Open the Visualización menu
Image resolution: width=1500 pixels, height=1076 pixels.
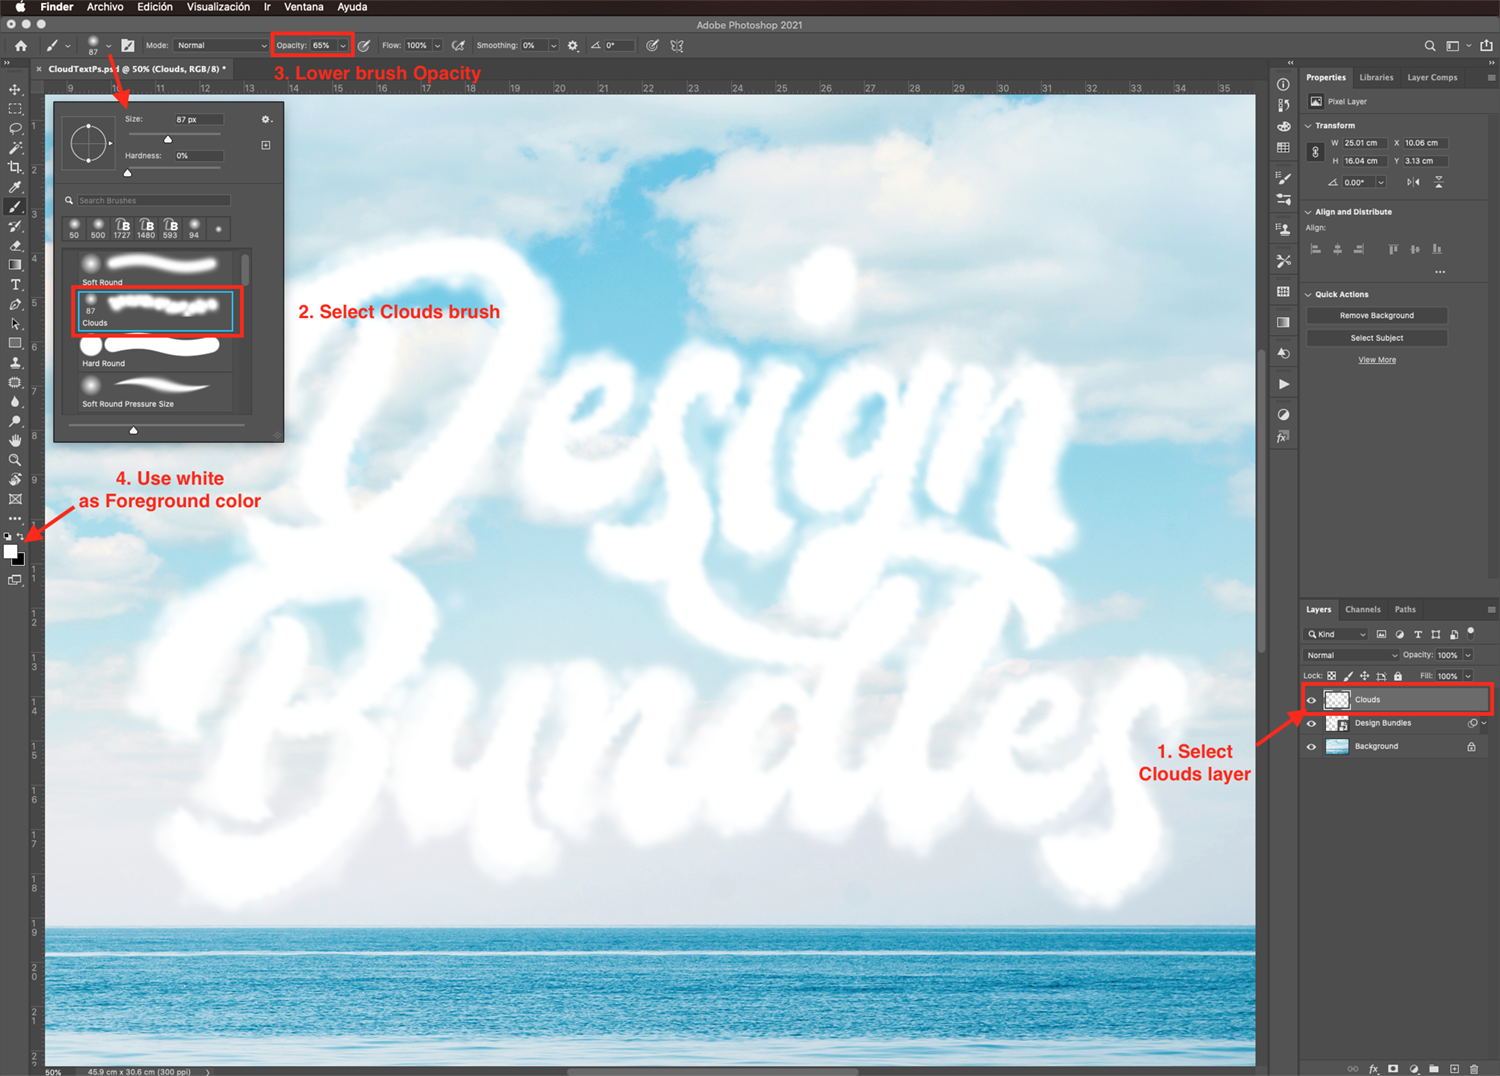218,7
